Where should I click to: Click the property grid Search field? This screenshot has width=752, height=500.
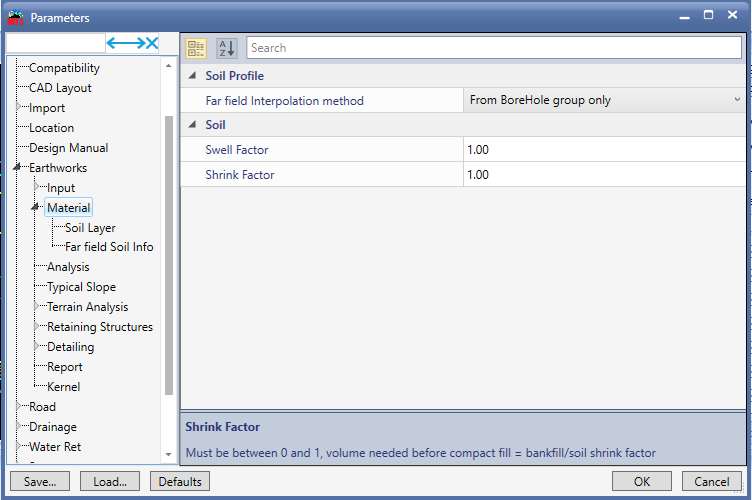494,48
